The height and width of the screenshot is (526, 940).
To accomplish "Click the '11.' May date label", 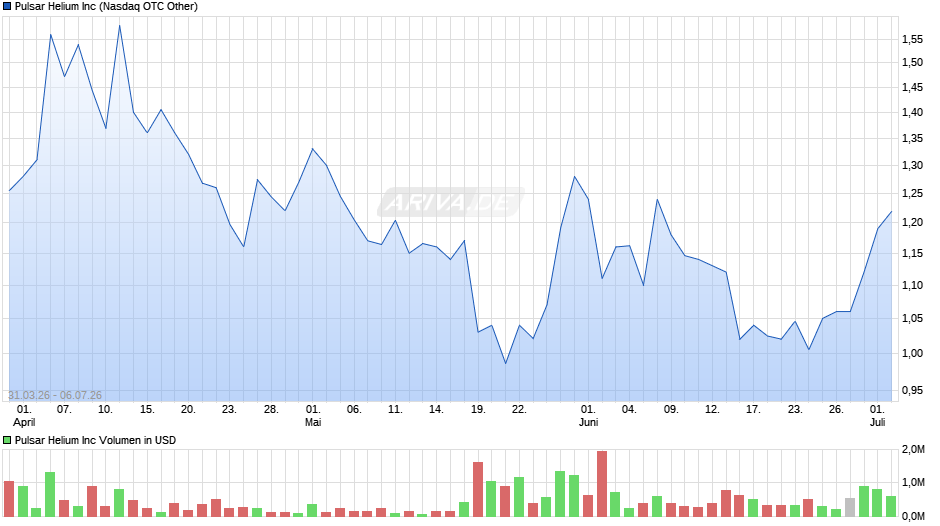I will (x=395, y=410).
